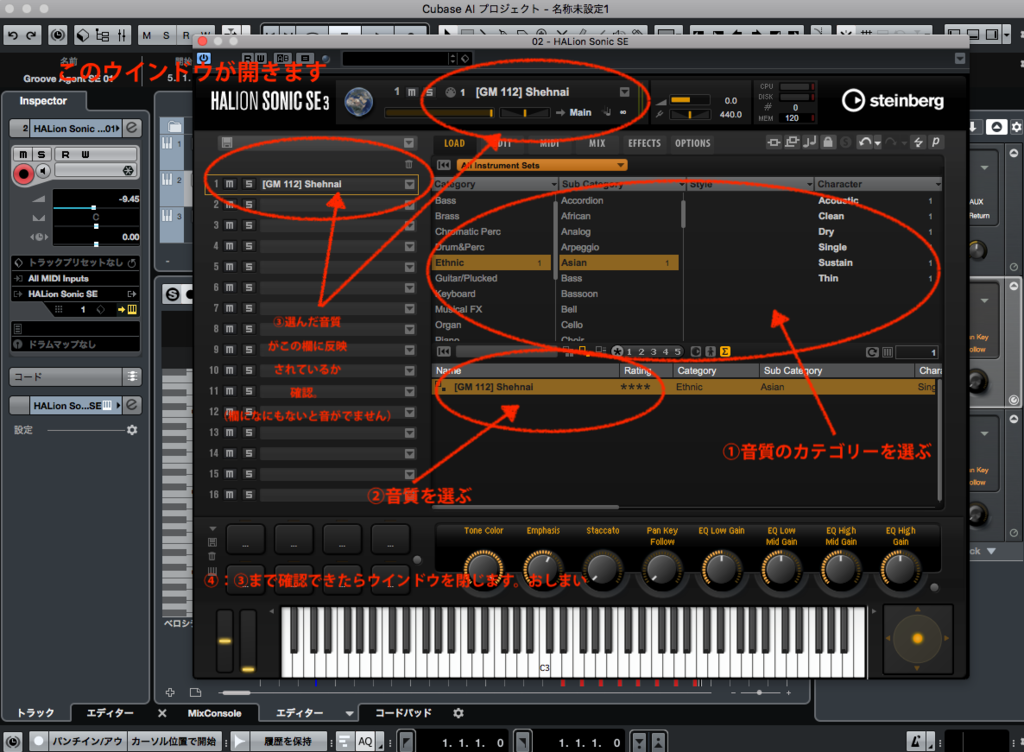The image size is (1024, 752).
Task: Open Inspector tab
Action: 43,101
